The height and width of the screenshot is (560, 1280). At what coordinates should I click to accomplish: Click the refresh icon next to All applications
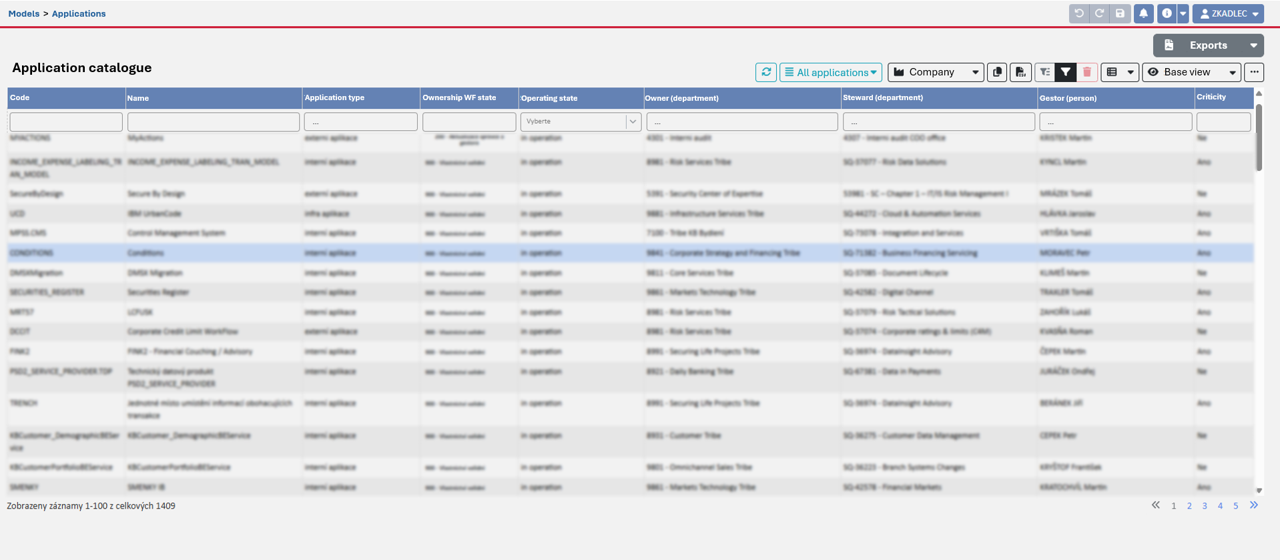(x=766, y=72)
